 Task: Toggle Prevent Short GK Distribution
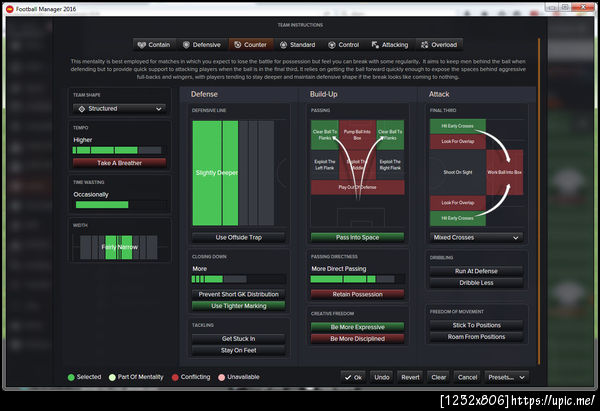click(238, 294)
